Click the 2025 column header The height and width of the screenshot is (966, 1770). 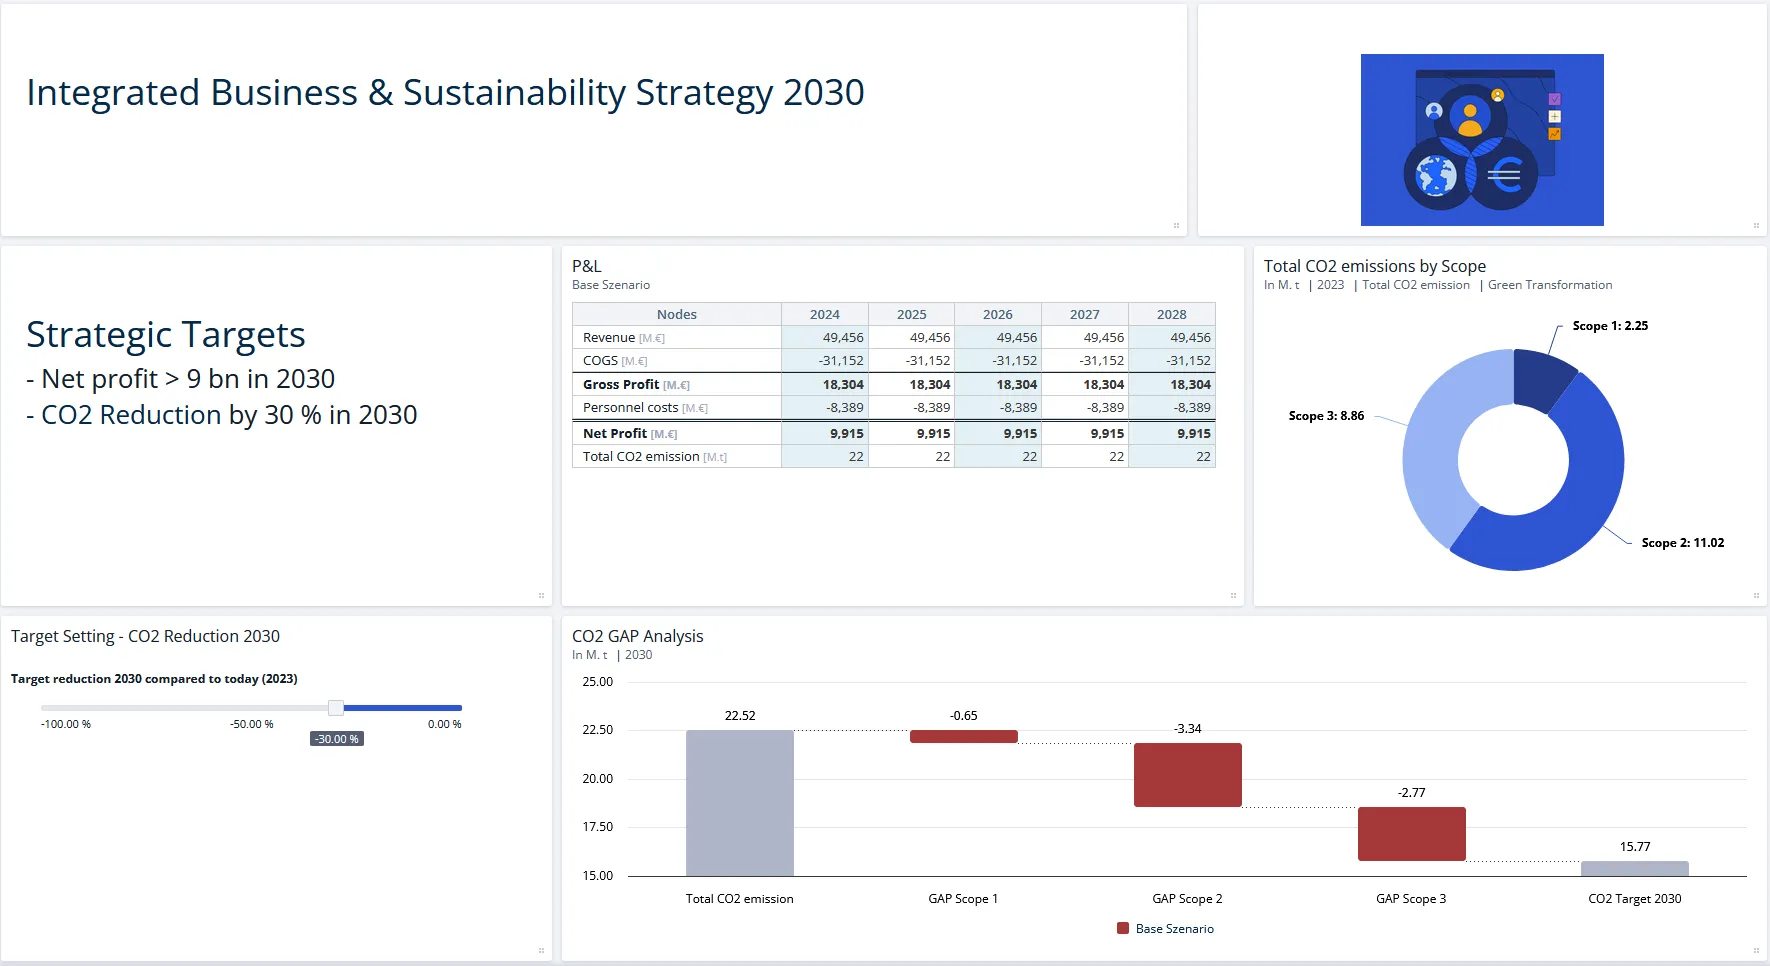pos(912,314)
